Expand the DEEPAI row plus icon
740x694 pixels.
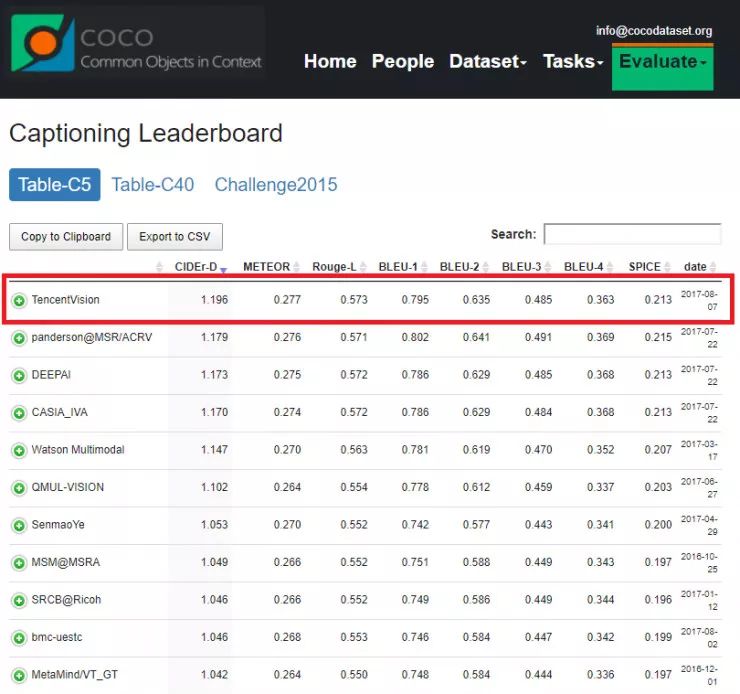(19, 376)
